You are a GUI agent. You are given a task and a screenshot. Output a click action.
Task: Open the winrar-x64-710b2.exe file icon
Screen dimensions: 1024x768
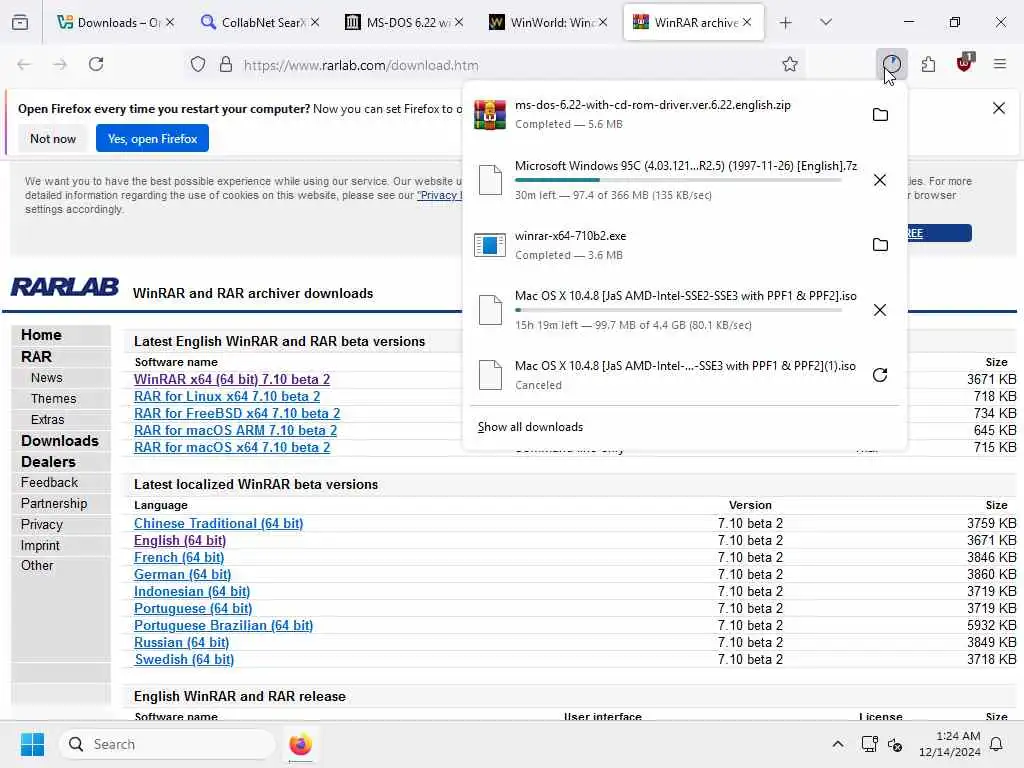click(490, 245)
